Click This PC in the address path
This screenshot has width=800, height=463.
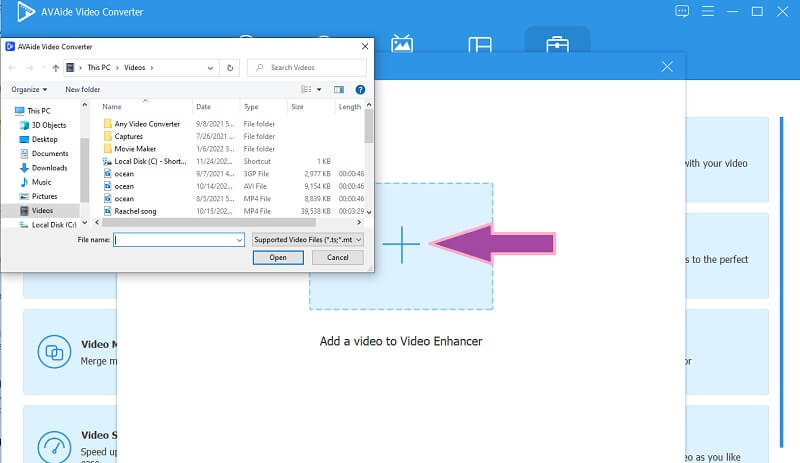98,67
